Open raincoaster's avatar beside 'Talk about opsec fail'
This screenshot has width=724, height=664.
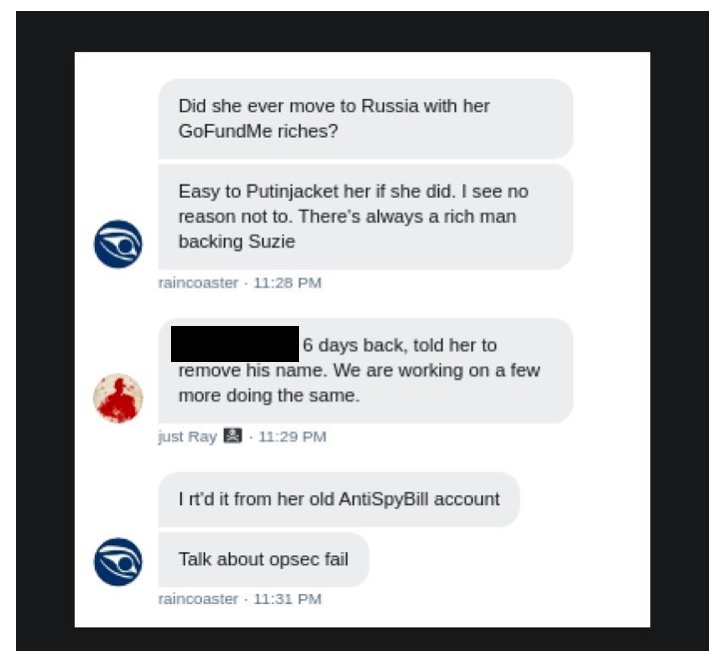[118, 561]
